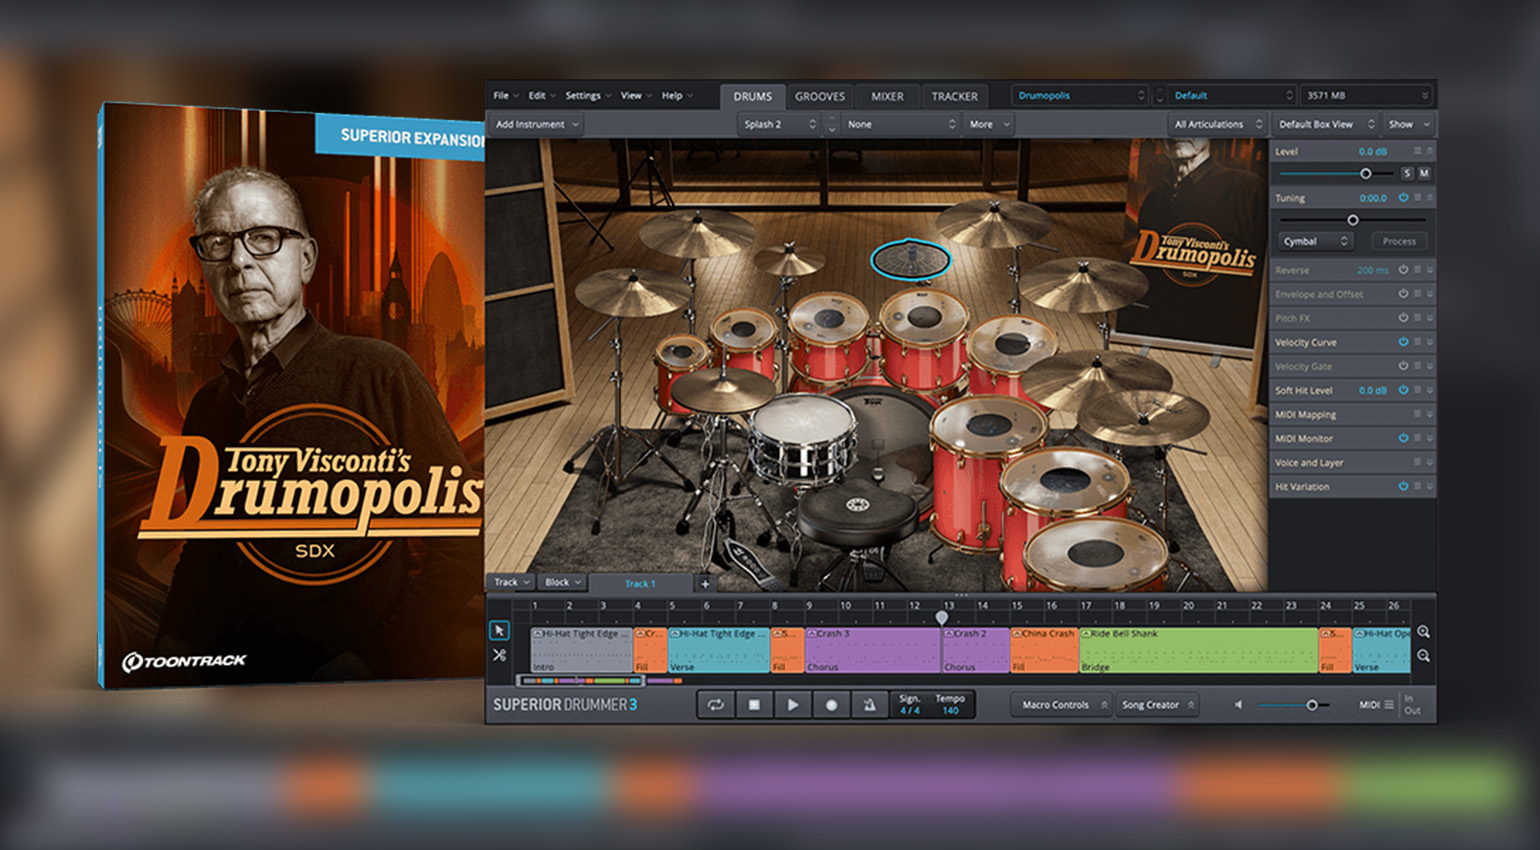Open the None selector dropdown
The image size is (1540, 850).
click(x=901, y=125)
